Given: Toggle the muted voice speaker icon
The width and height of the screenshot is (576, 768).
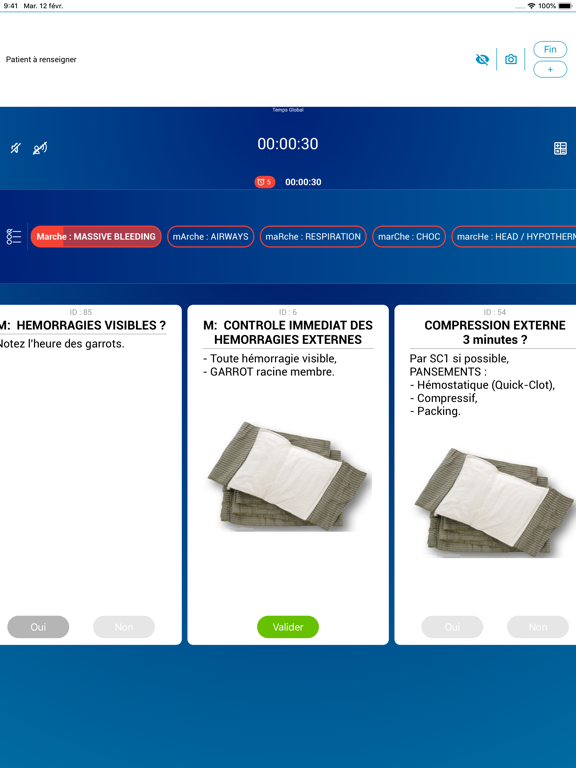Looking at the screenshot, I should [40, 148].
